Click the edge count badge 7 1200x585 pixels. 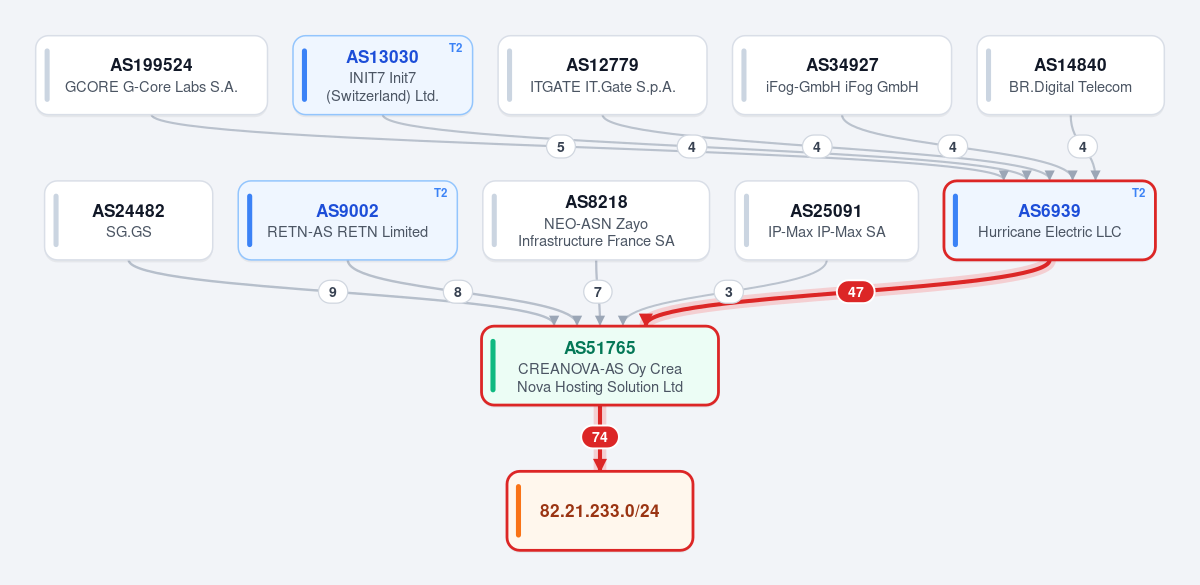point(598,292)
